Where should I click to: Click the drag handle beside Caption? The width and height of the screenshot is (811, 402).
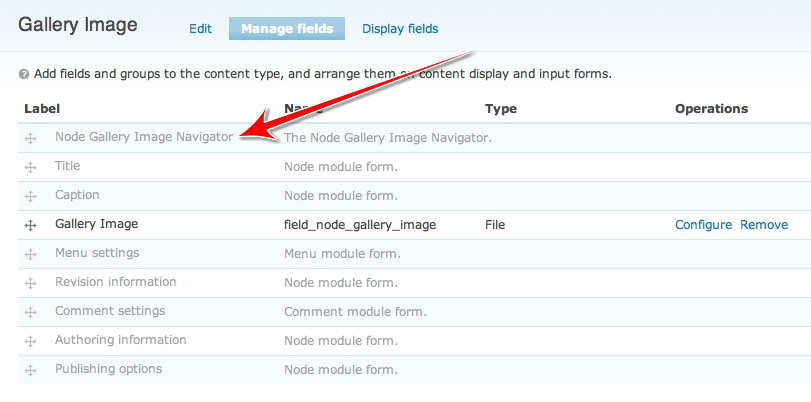tap(30, 196)
